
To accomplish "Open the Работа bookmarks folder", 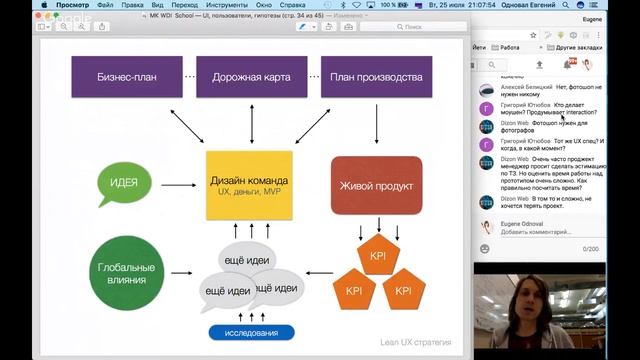I will pyautogui.click(x=506, y=48).
